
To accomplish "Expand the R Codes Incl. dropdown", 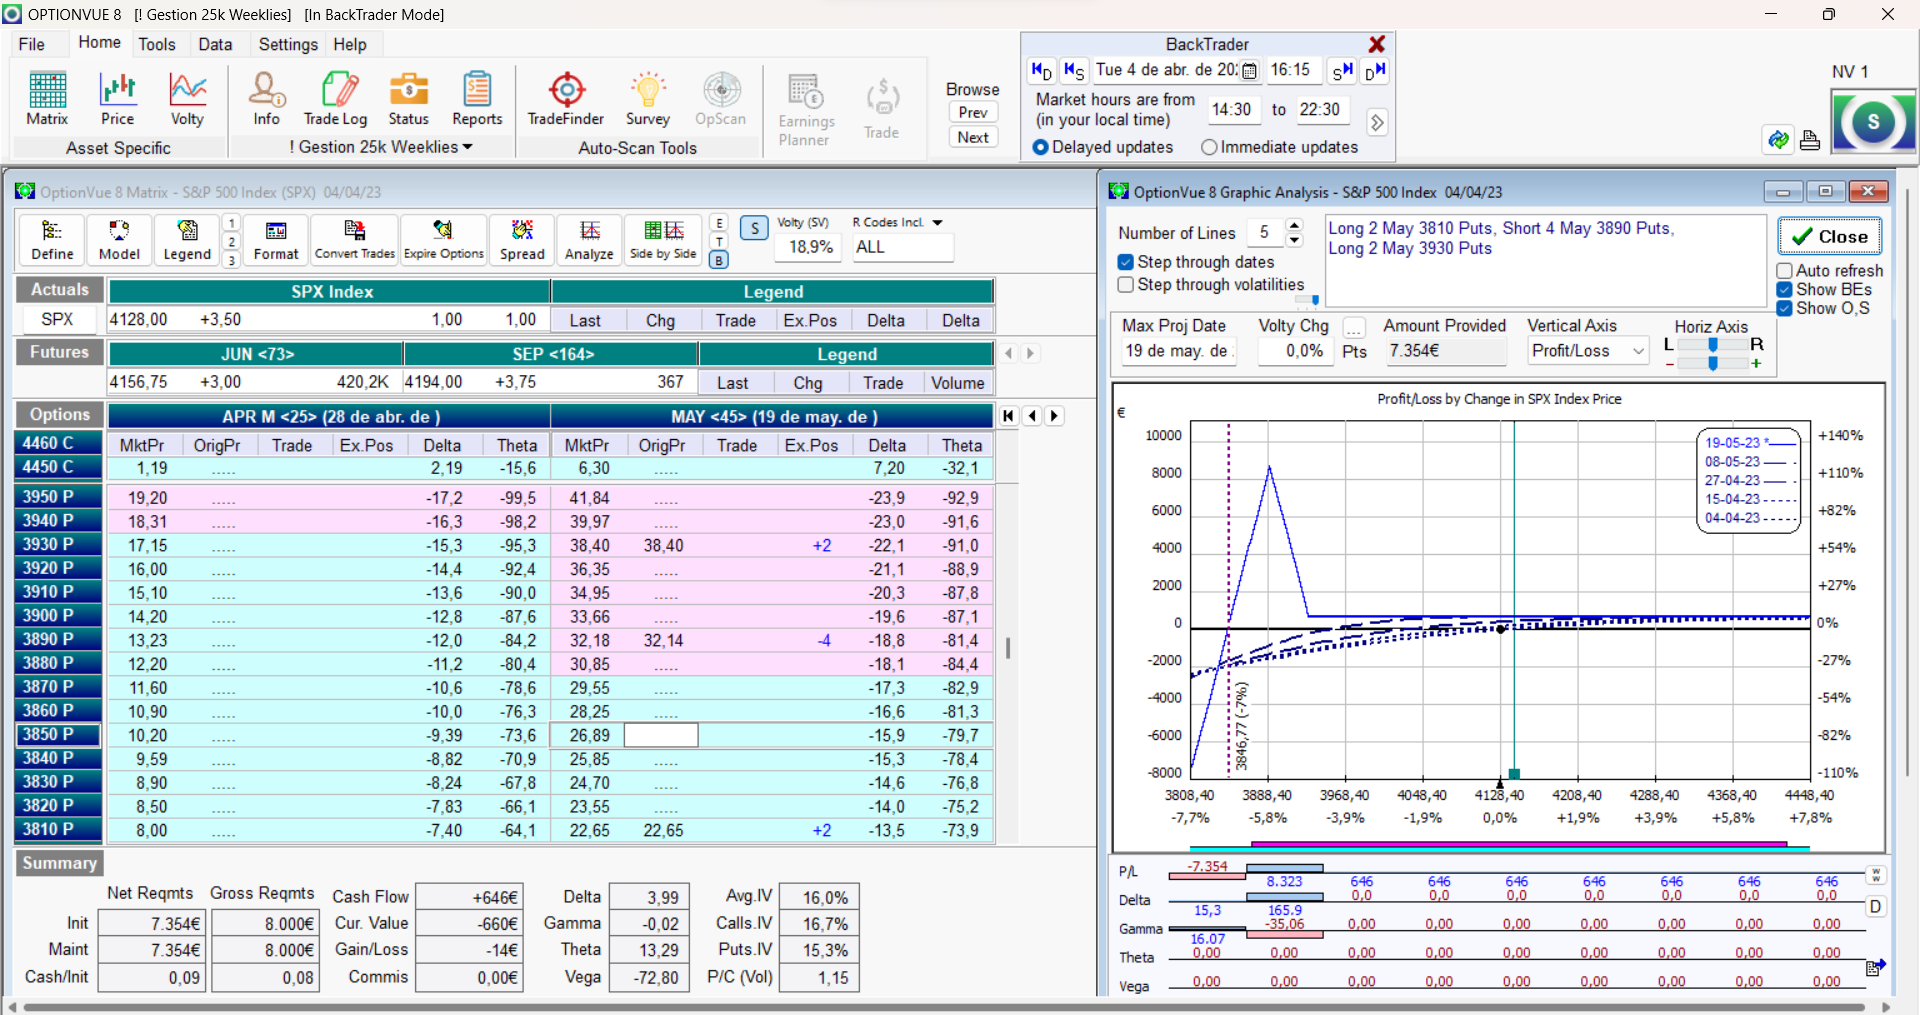I will point(937,223).
